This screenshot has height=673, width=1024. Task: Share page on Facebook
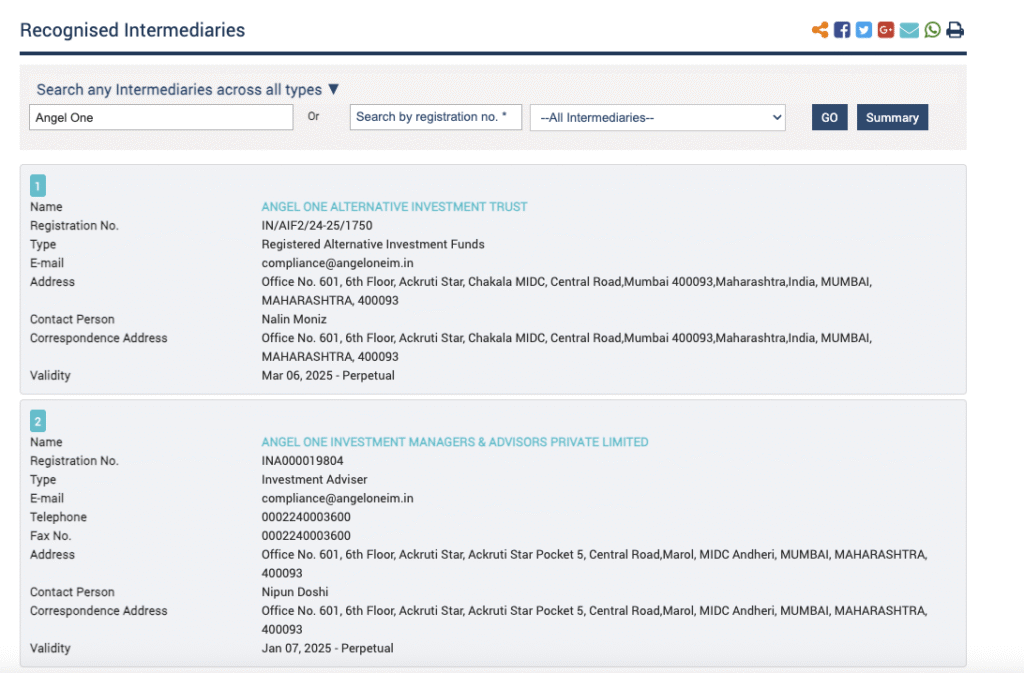[842, 30]
